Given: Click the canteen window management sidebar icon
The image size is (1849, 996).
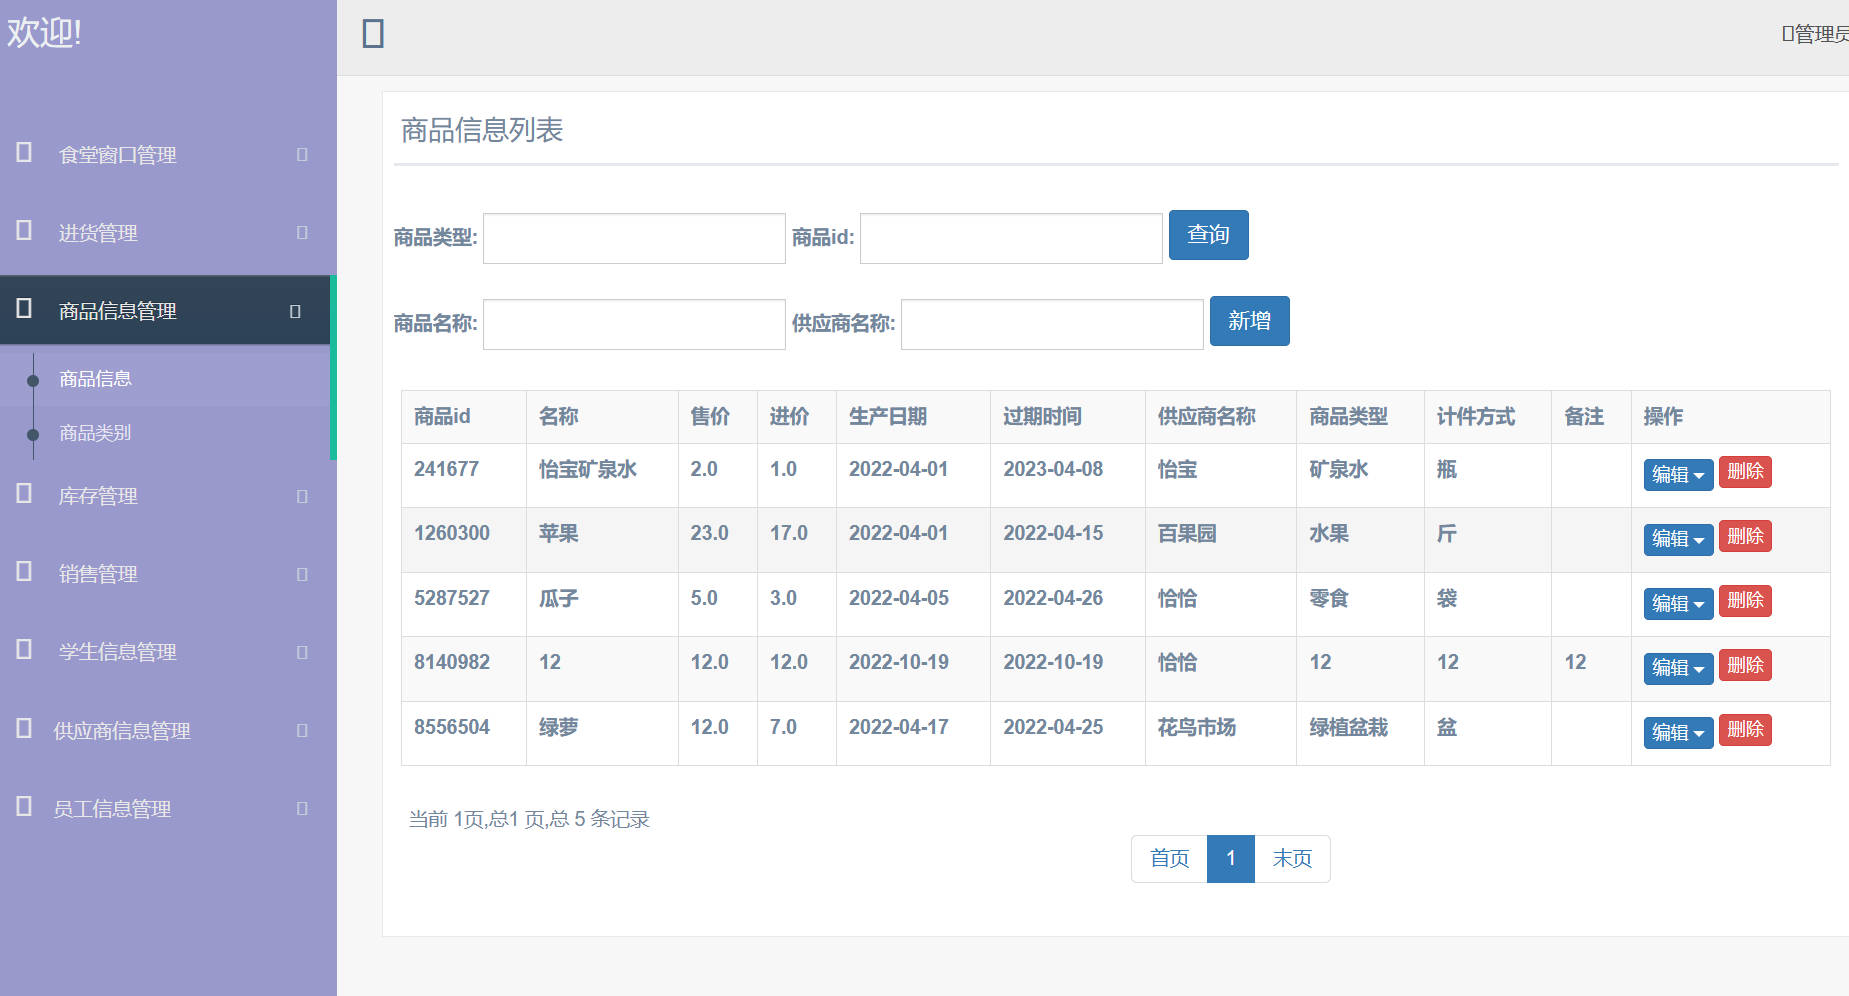Looking at the screenshot, I should (22, 153).
